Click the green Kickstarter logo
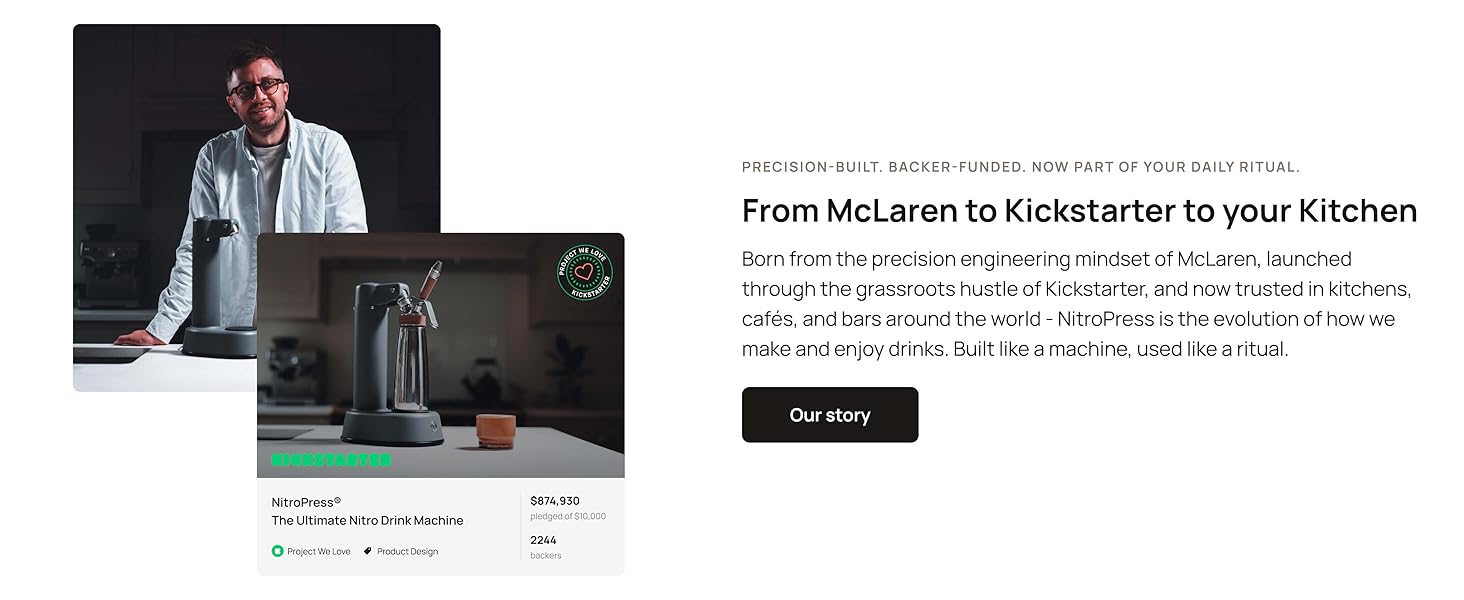The width and height of the screenshot is (1464, 600). 331,461
